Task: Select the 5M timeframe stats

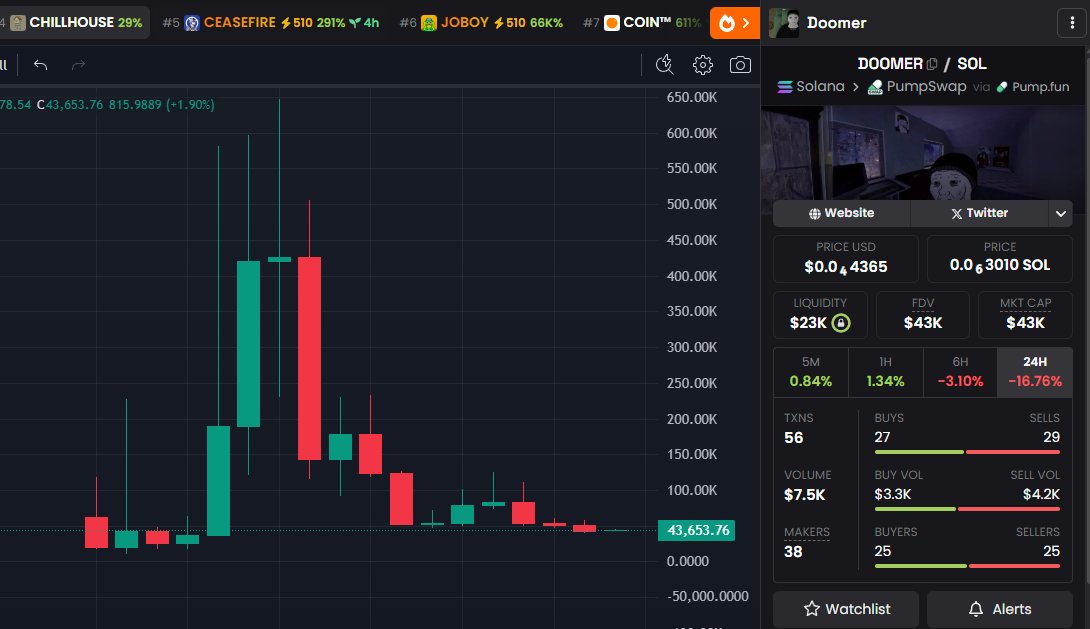Action: (x=811, y=372)
